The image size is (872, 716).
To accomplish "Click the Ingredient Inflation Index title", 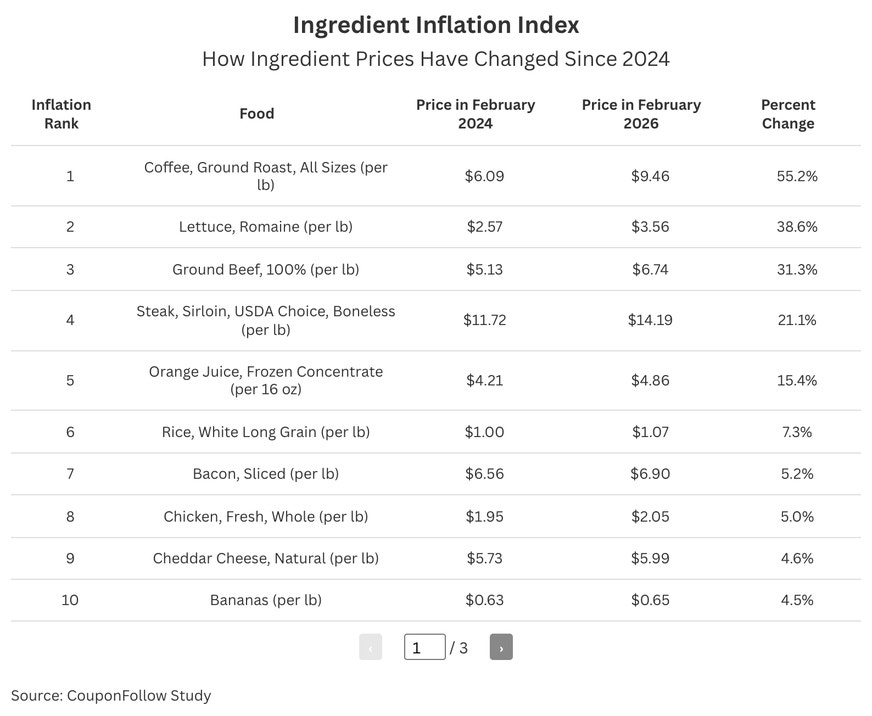I will pyautogui.click(x=436, y=25).
